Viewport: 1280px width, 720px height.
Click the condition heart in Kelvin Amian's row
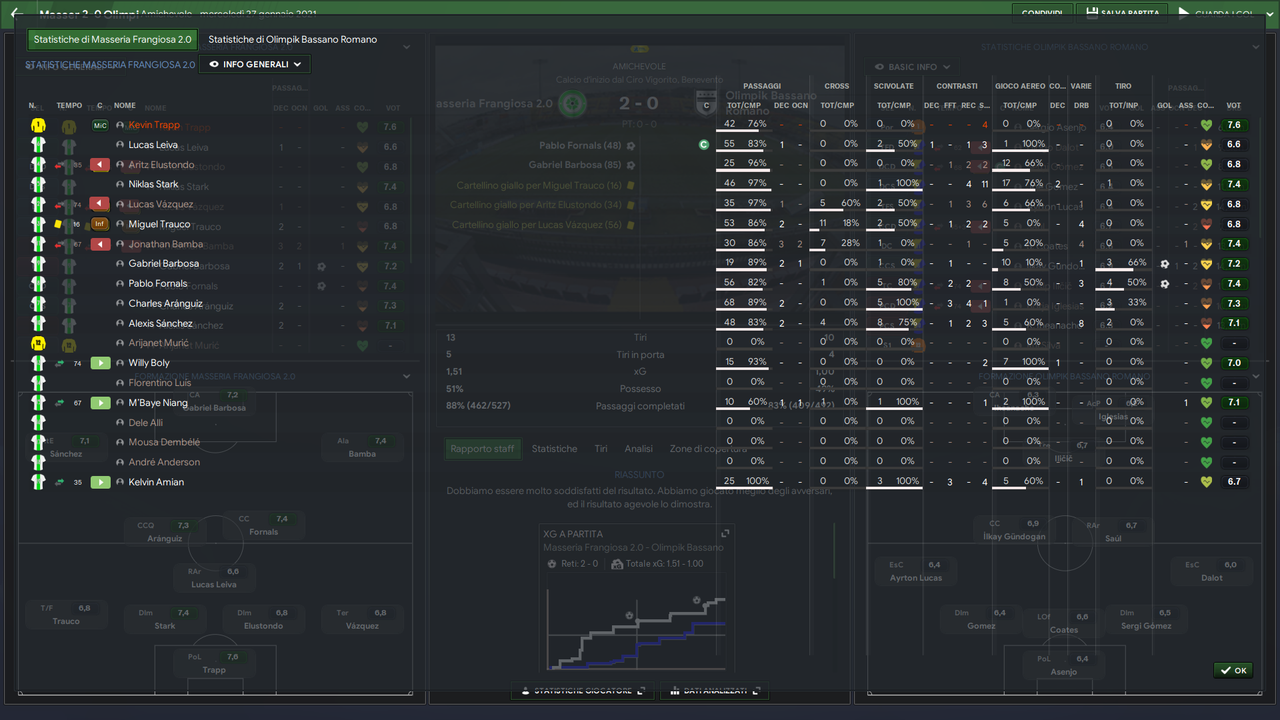[1206, 482]
